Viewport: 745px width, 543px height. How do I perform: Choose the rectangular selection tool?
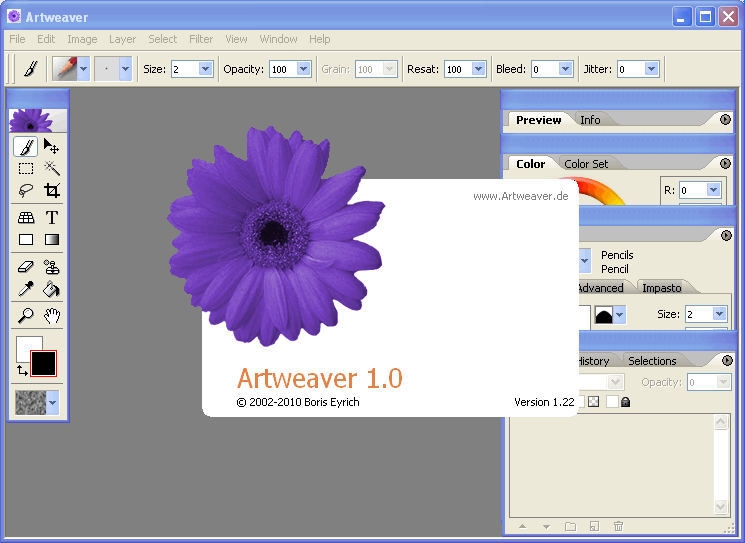coord(26,168)
